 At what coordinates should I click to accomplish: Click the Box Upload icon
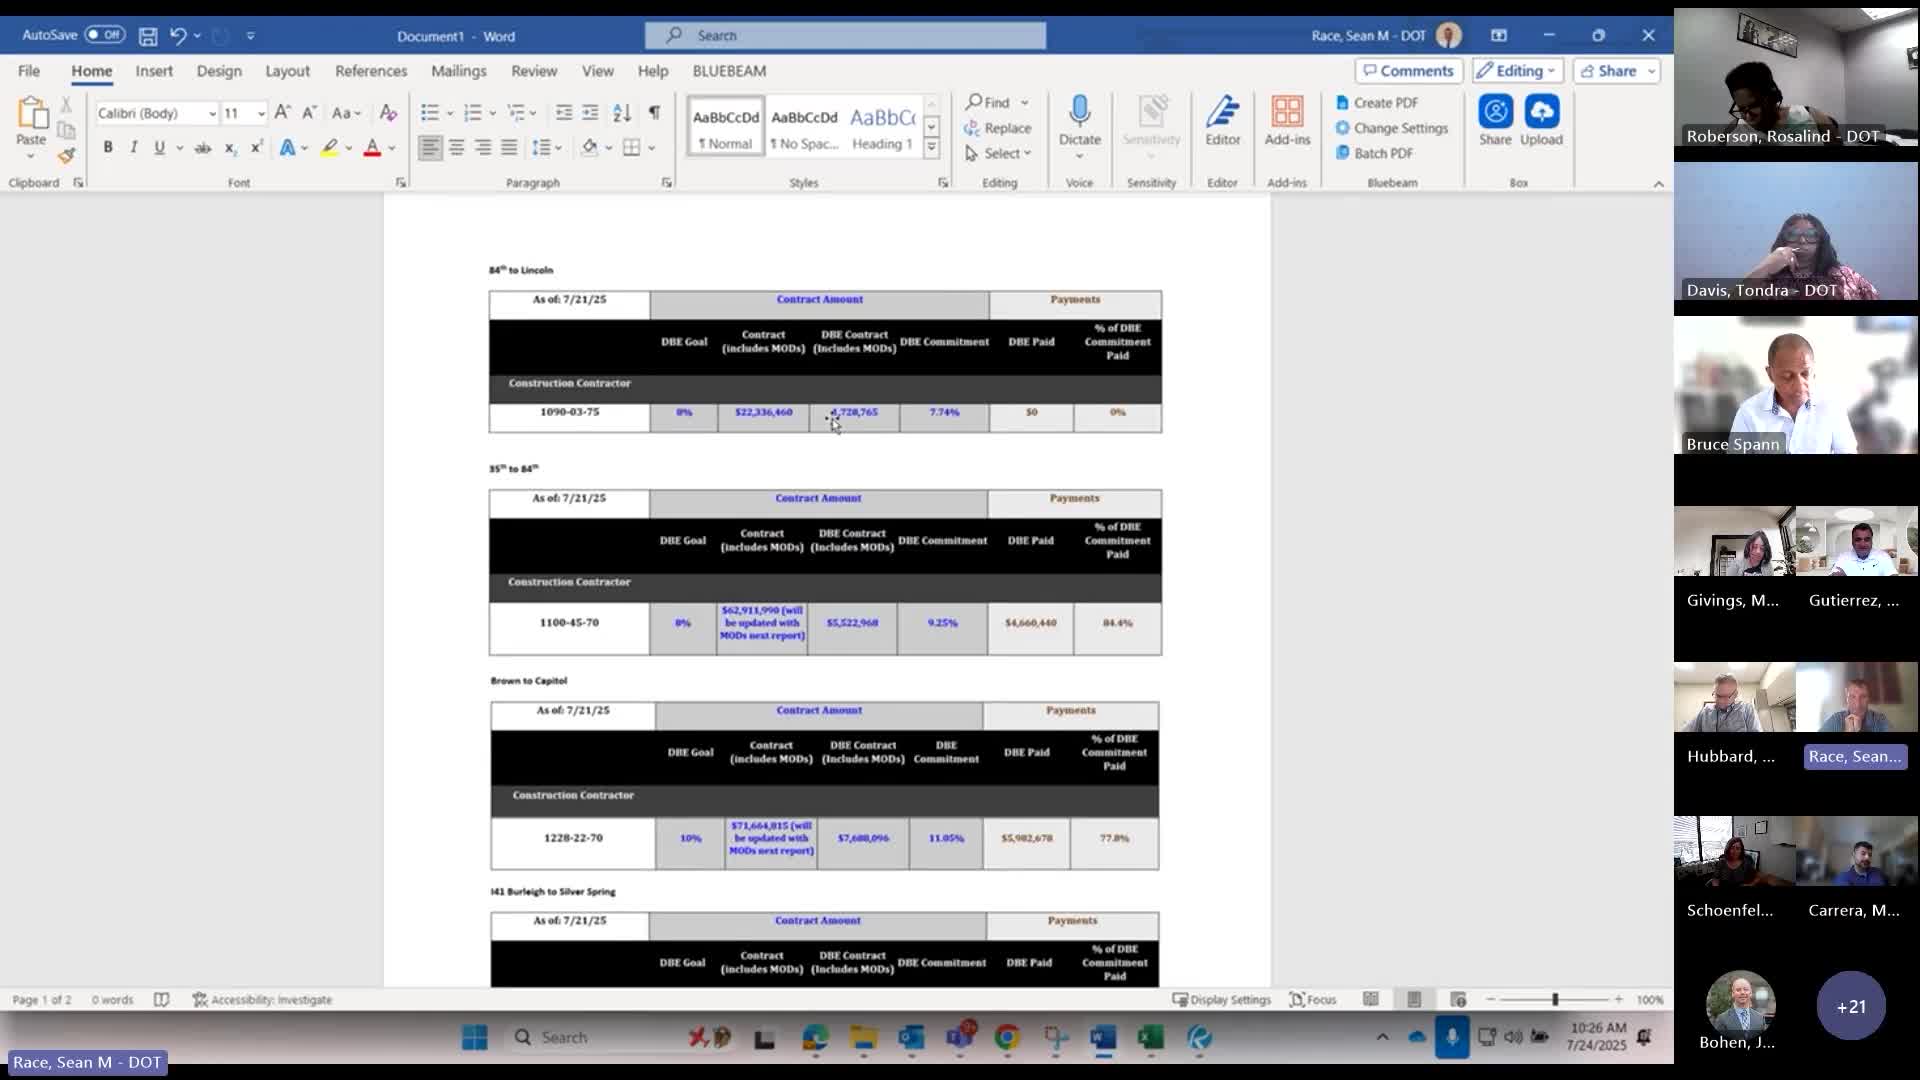pyautogui.click(x=1541, y=112)
